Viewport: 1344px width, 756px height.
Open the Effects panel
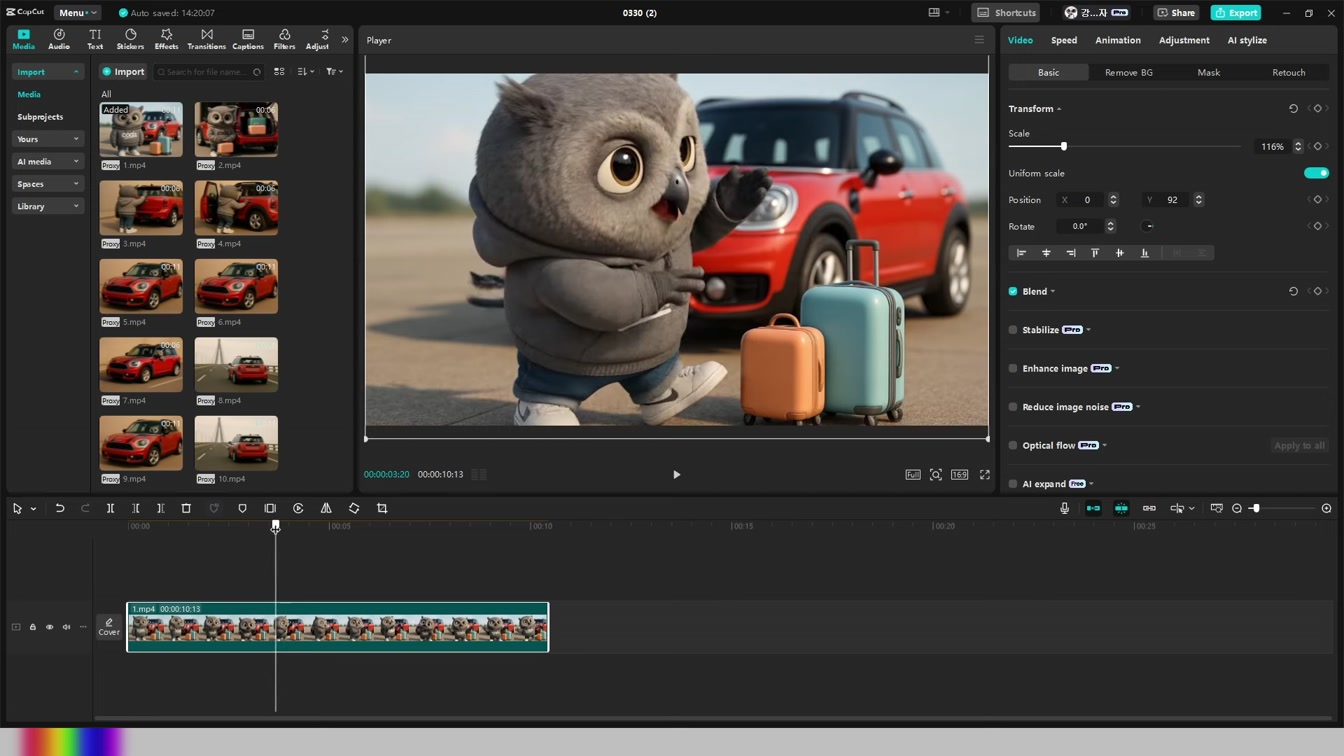(x=166, y=39)
